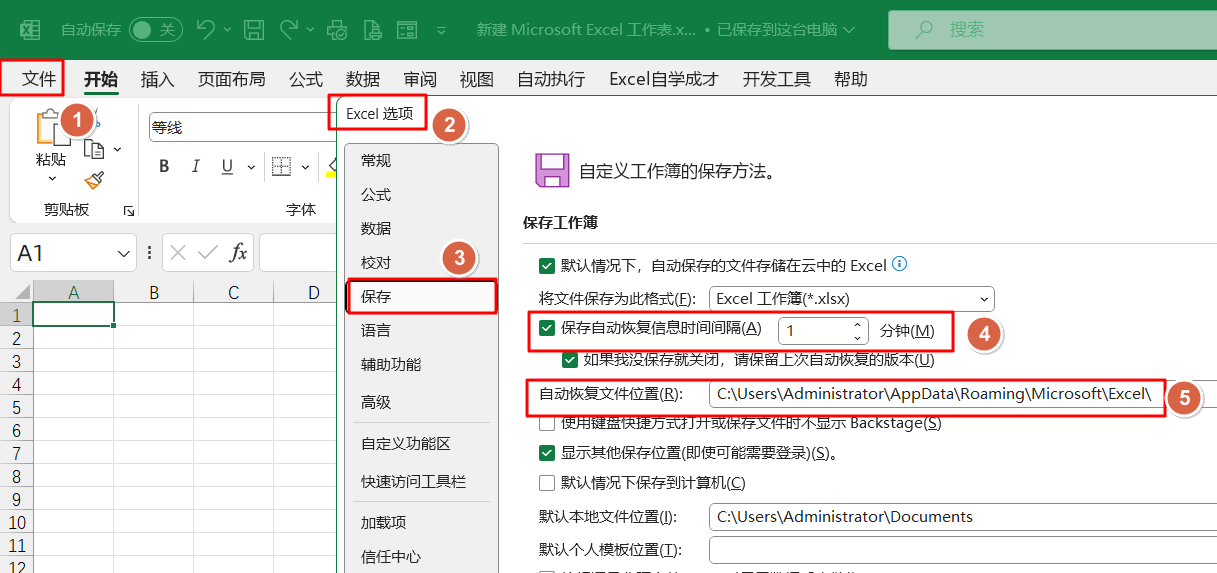The height and width of the screenshot is (573, 1217).
Task: Switch to the Excel自学成才 tab
Action: [664, 79]
